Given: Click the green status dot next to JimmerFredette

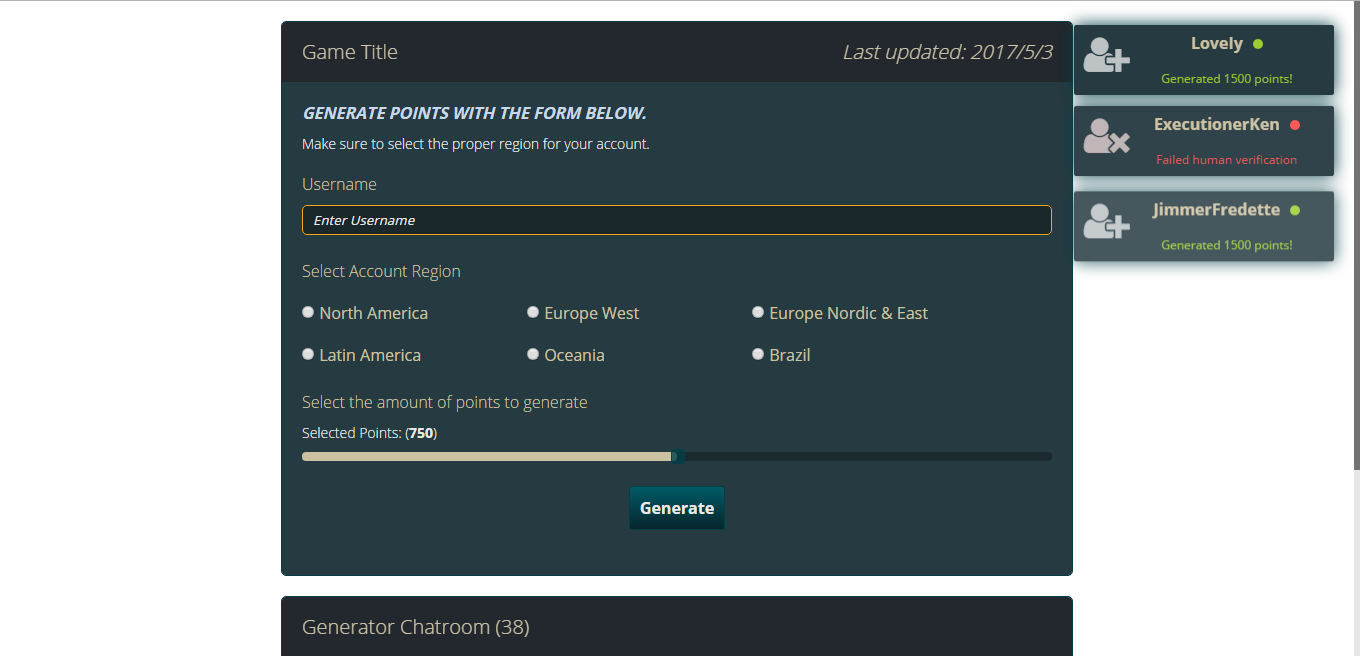Looking at the screenshot, I should tap(1295, 210).
